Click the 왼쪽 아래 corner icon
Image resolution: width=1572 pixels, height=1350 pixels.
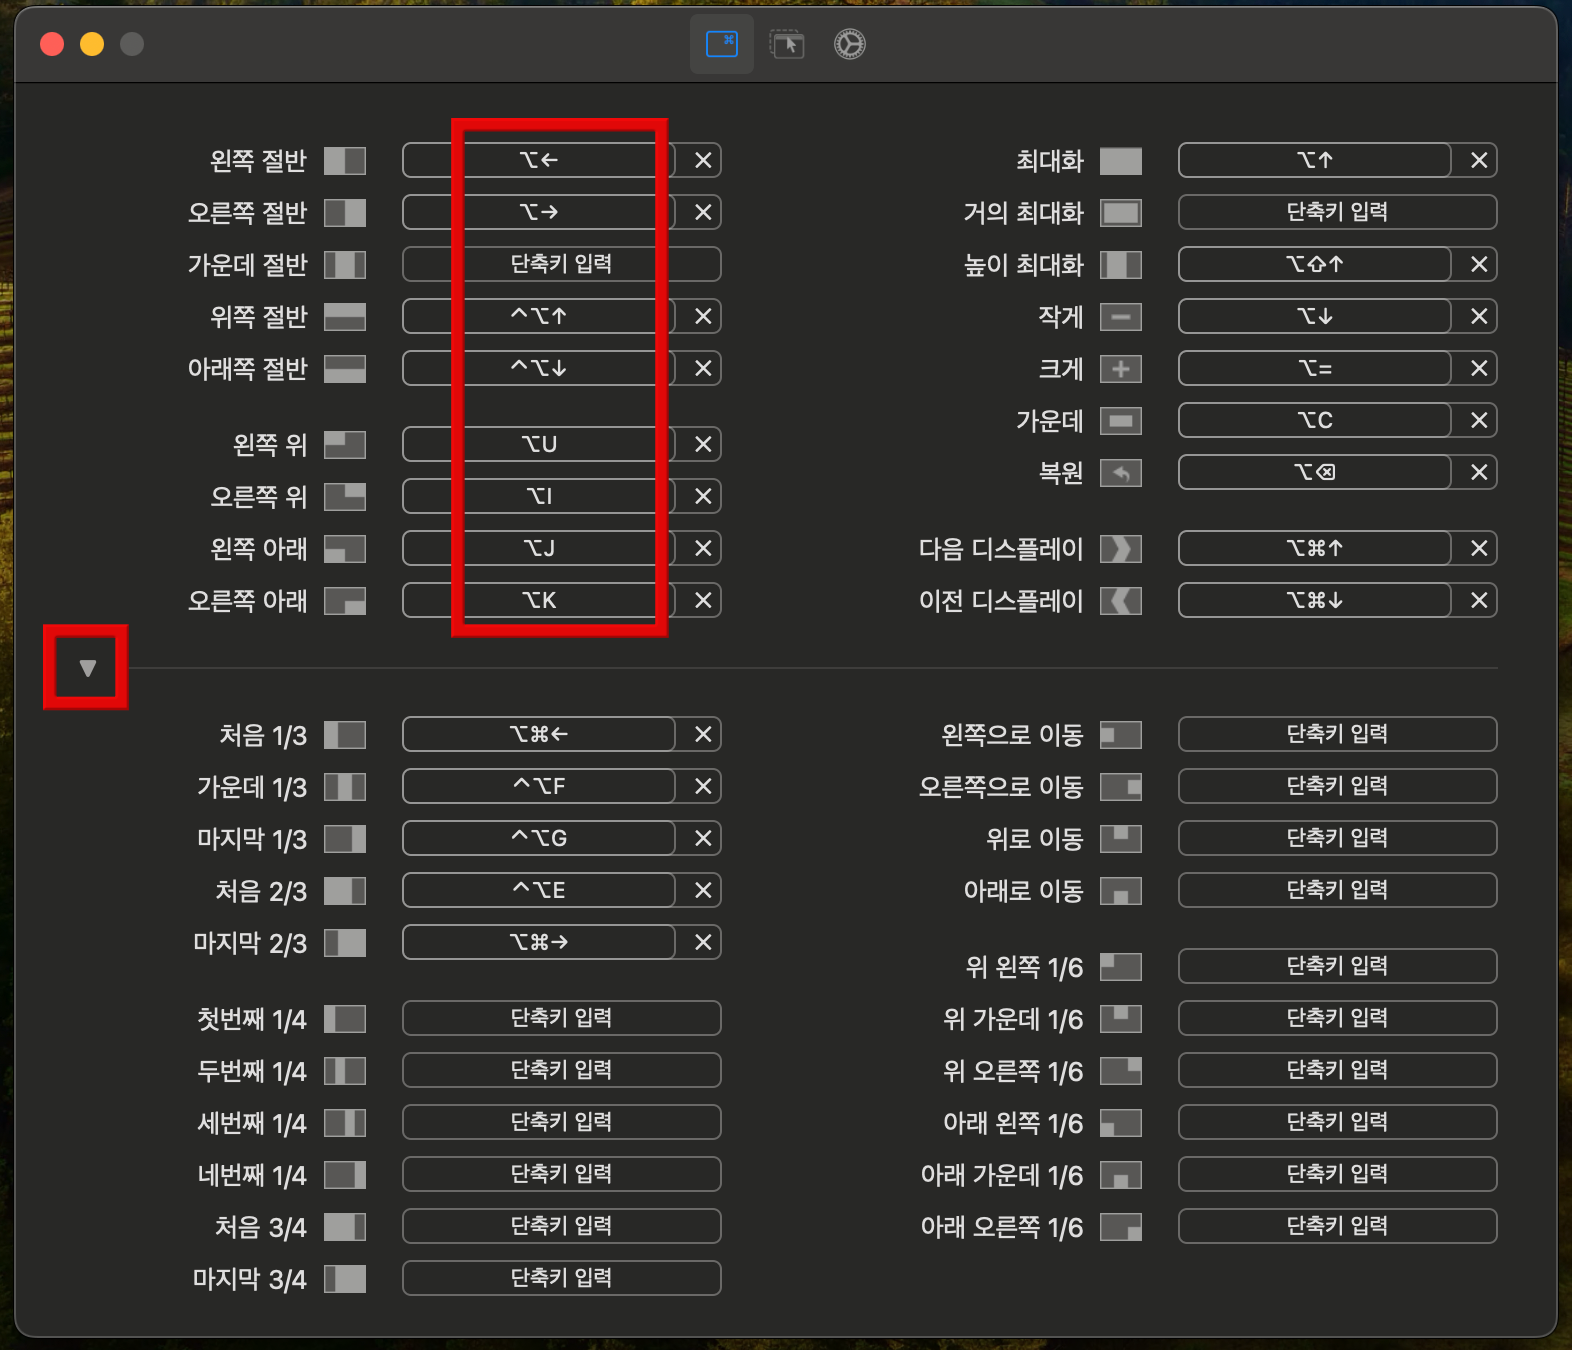coord(345,549)
